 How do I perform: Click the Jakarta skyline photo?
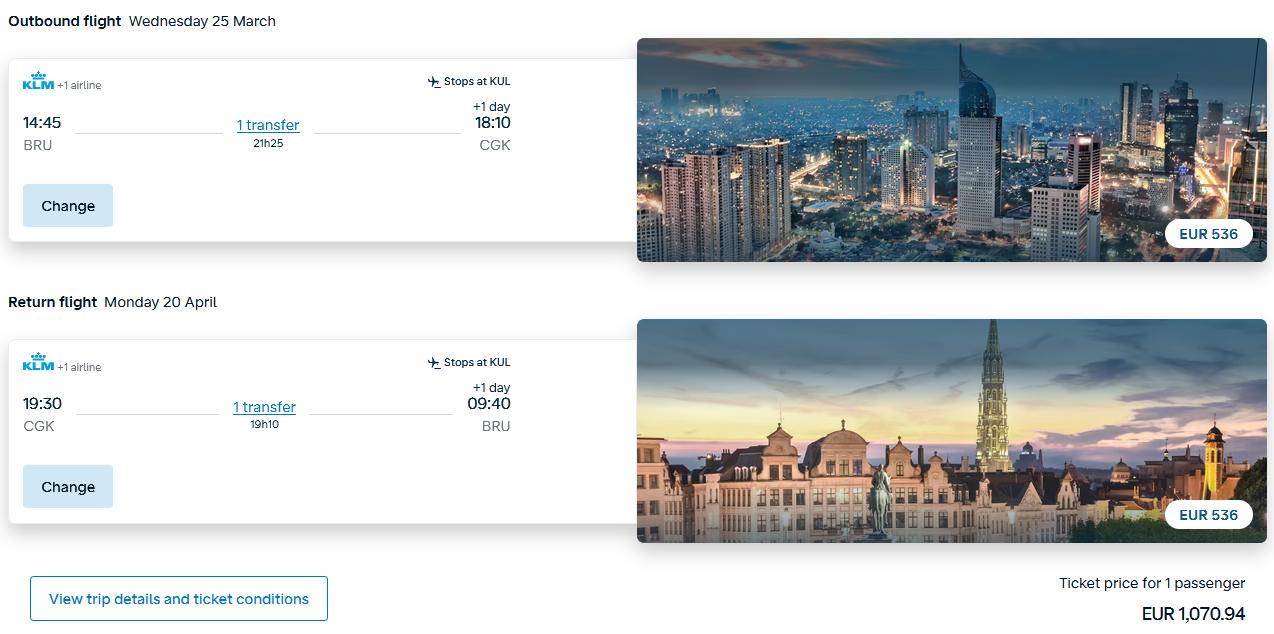click(900, 150)
